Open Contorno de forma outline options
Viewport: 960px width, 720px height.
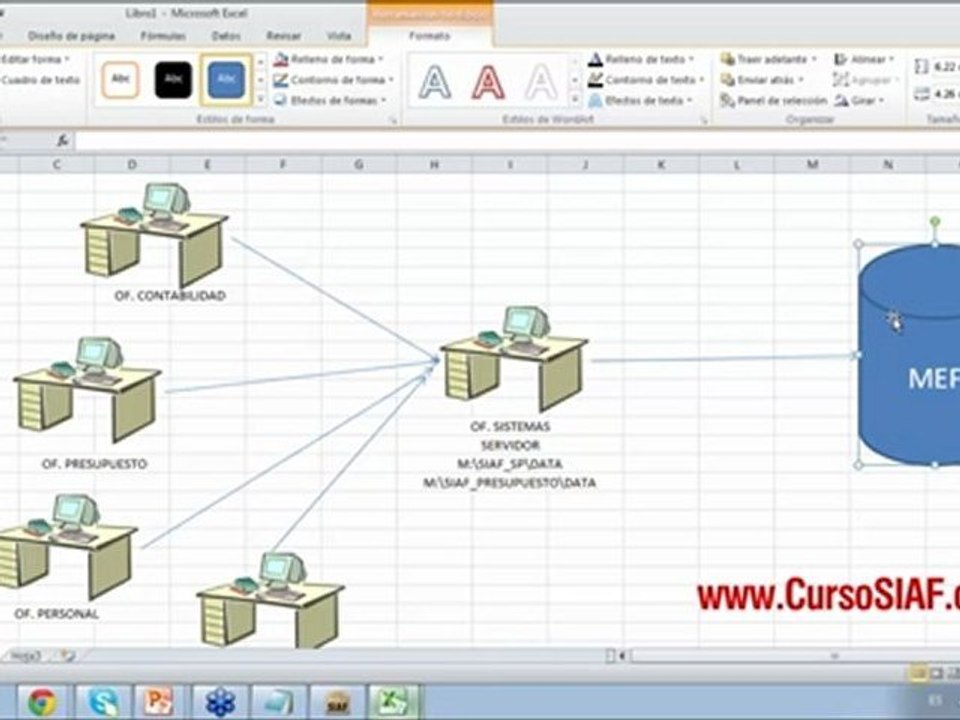[333, 80]
